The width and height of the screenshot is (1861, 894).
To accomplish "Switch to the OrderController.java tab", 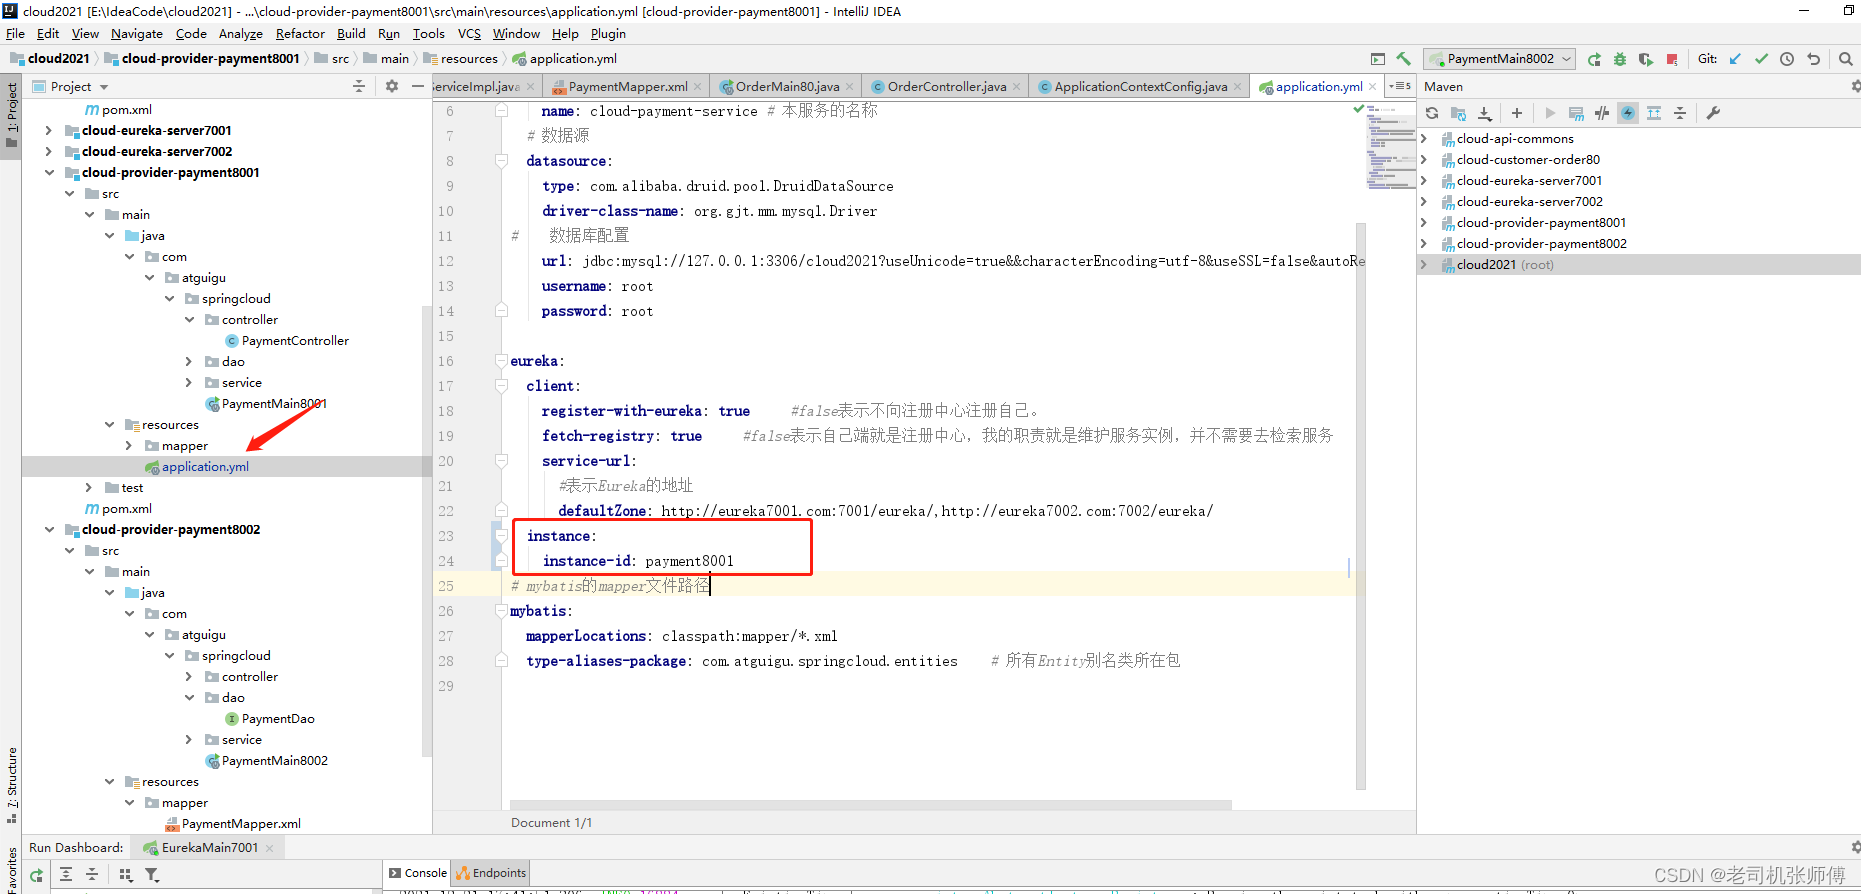I will pos(946,87).
